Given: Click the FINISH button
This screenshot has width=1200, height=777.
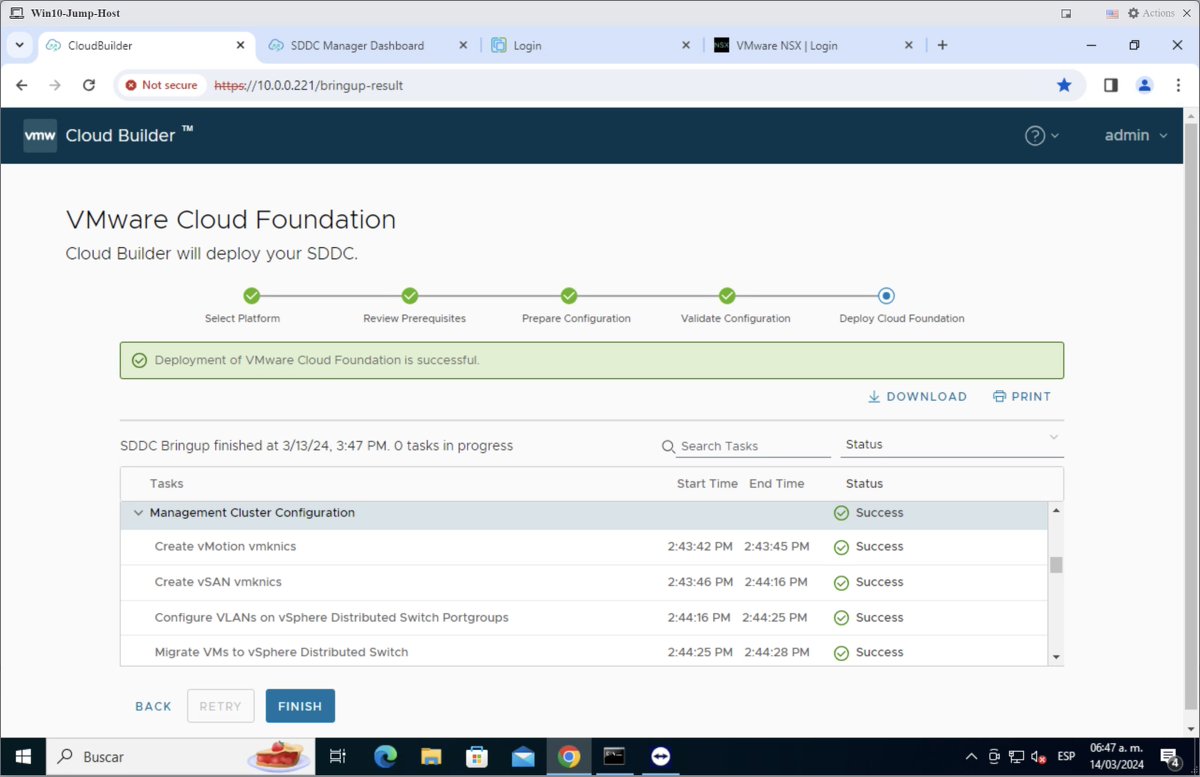Looking at the screenshot, I should 300,706.
